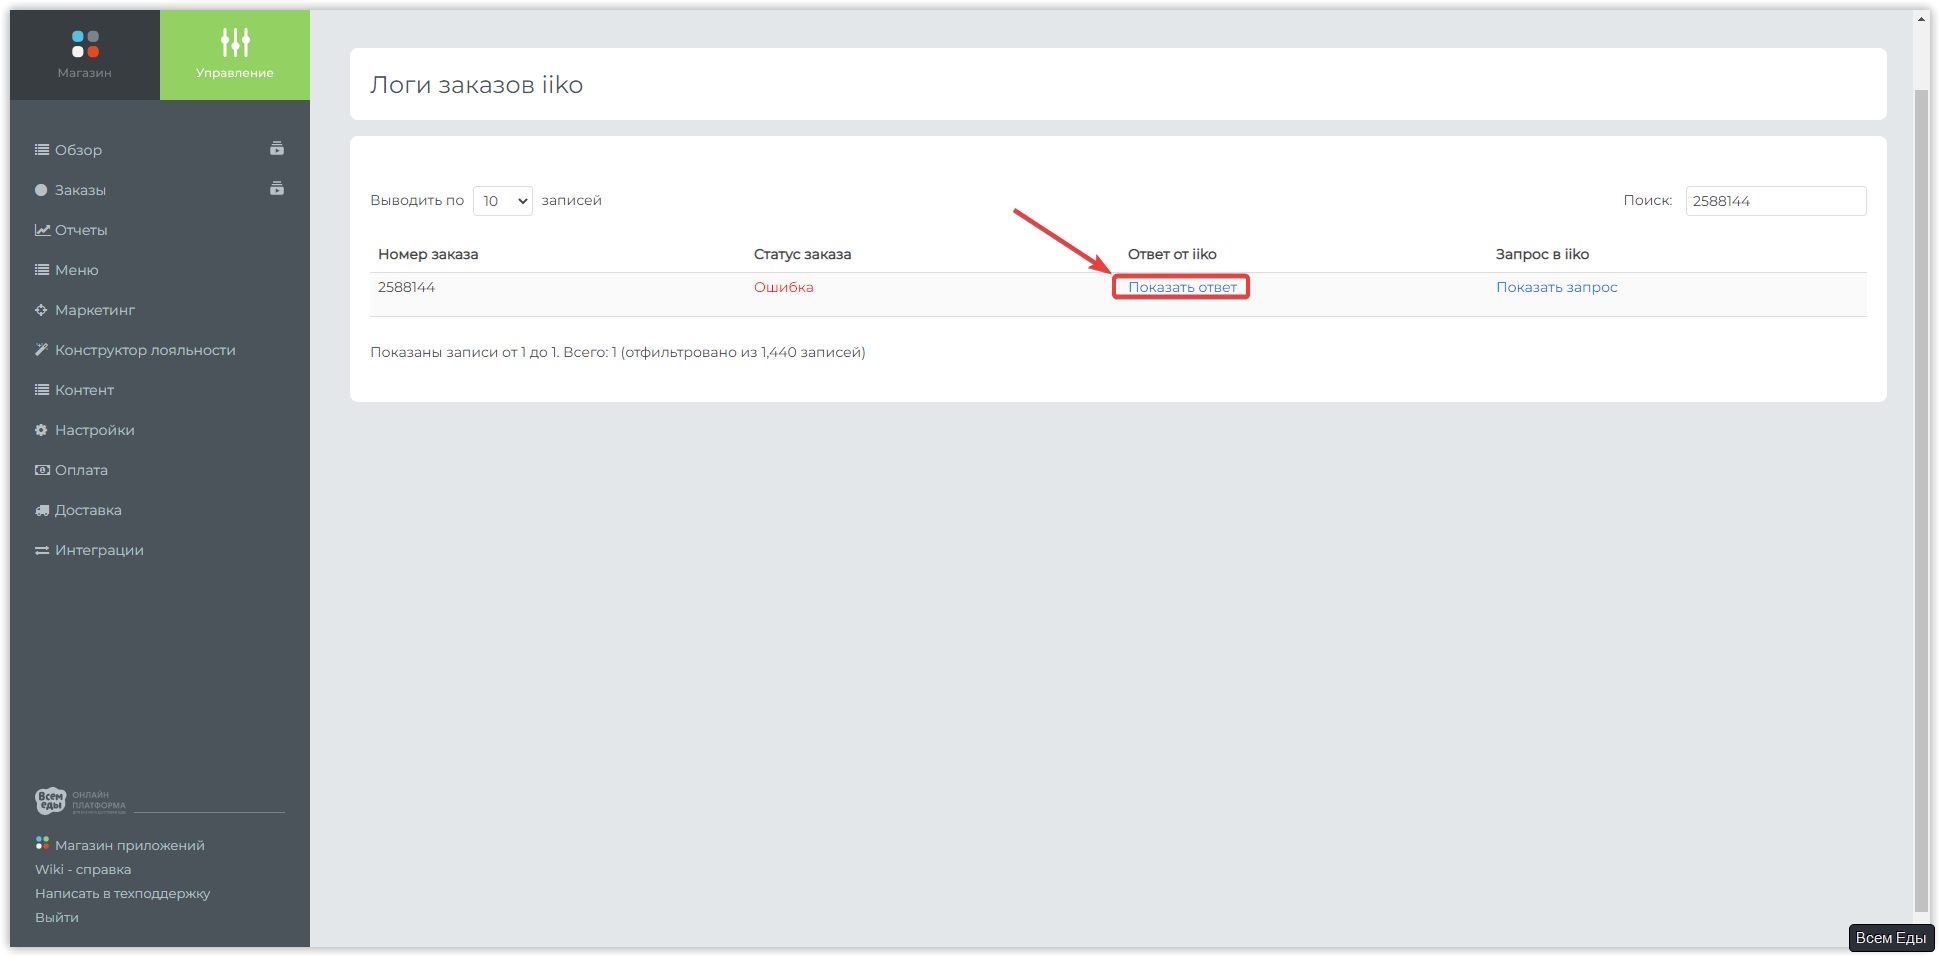Open Оплата in the sidebar
The width and height of the screenshot is (1940, 957).
pyautogui.click(x=81, y=470)
